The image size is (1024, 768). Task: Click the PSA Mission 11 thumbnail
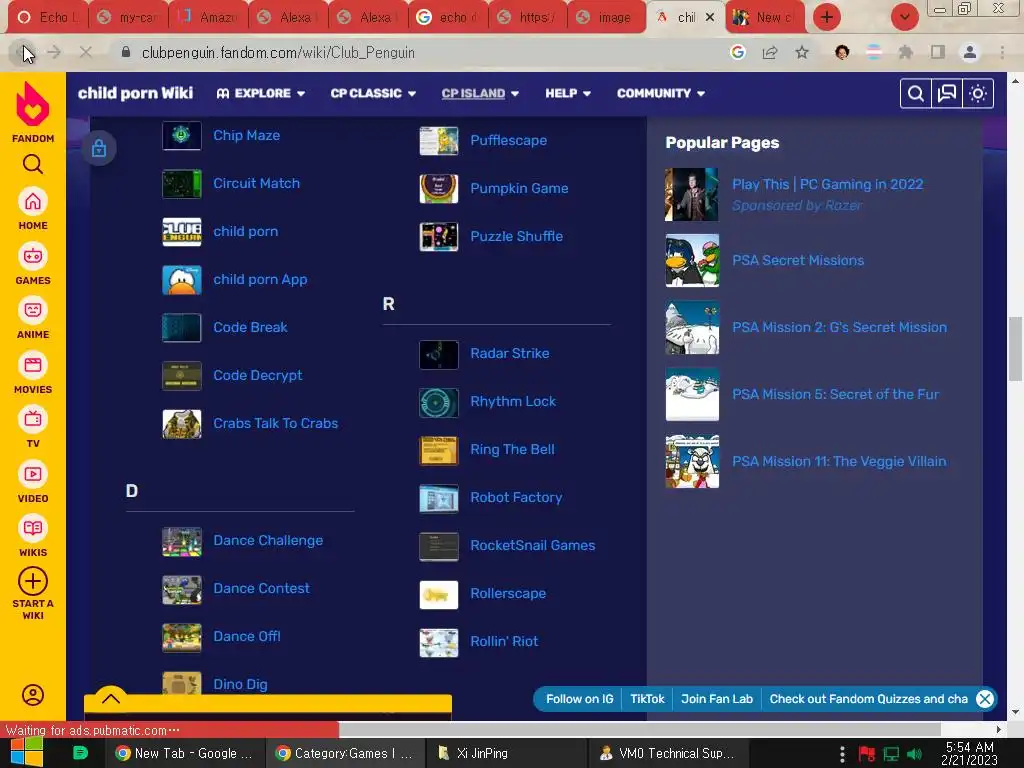point(692,461)
